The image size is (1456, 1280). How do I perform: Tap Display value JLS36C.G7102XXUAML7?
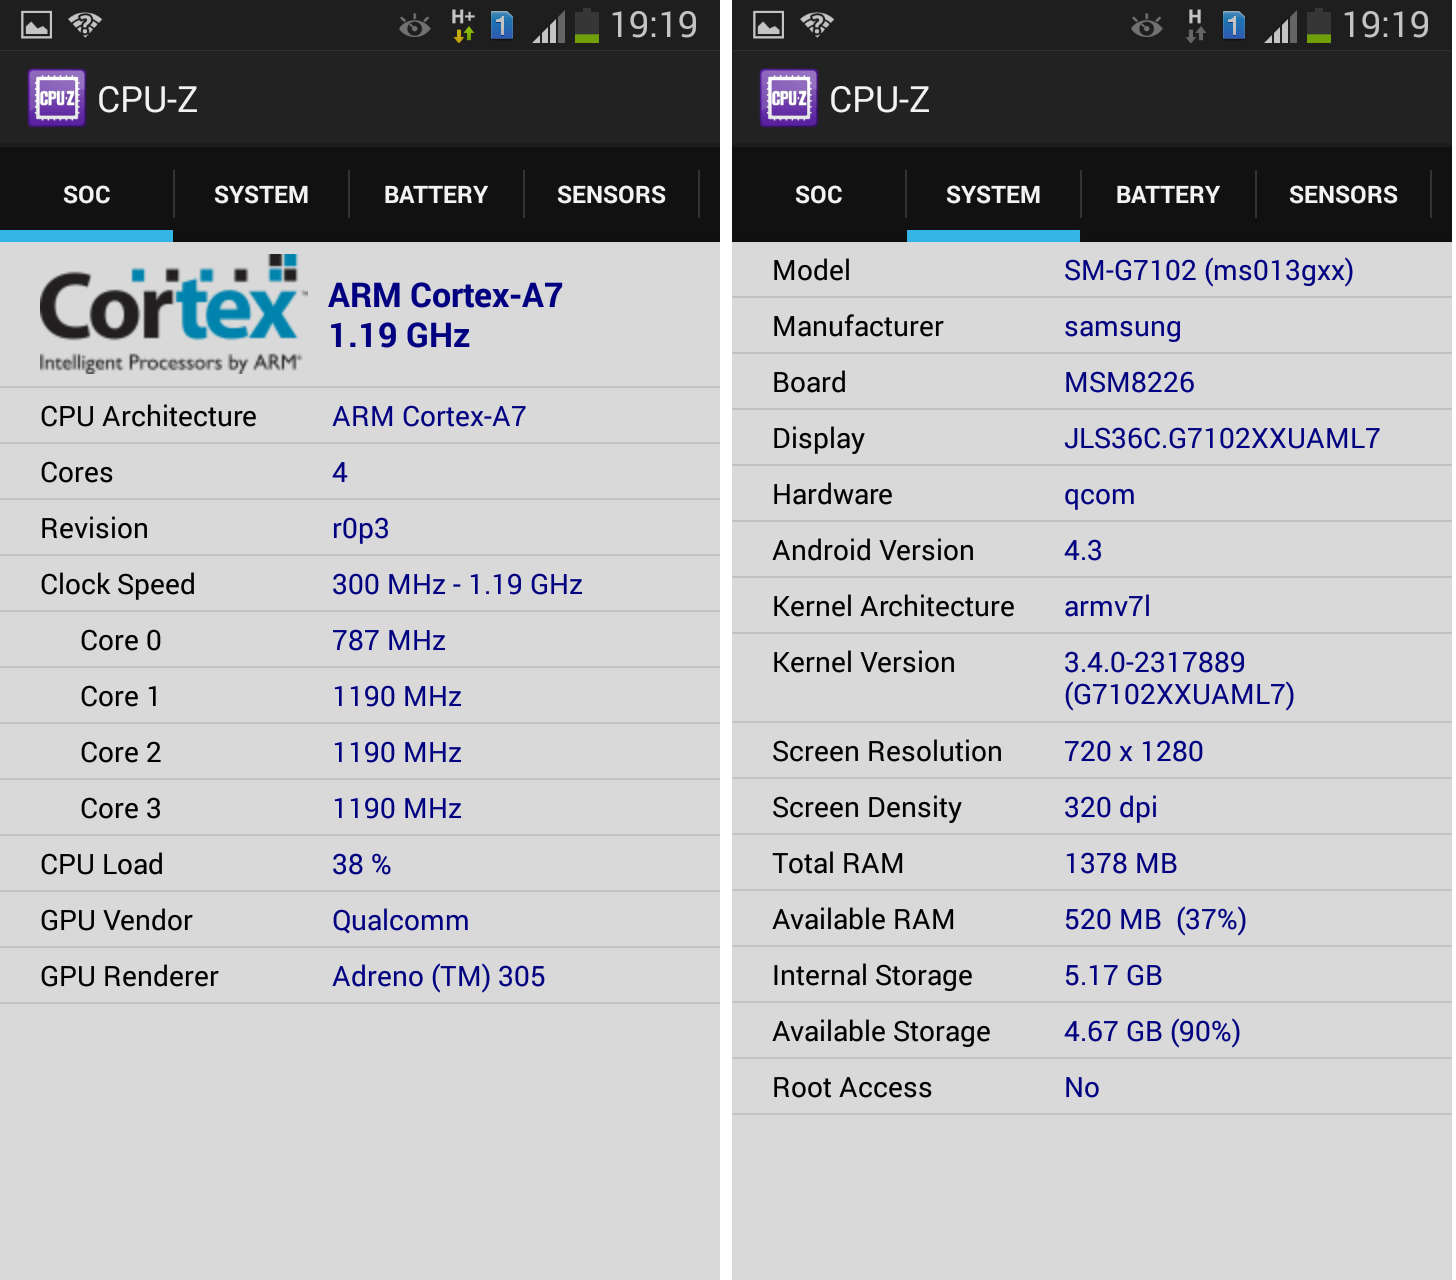point(1222,438)
